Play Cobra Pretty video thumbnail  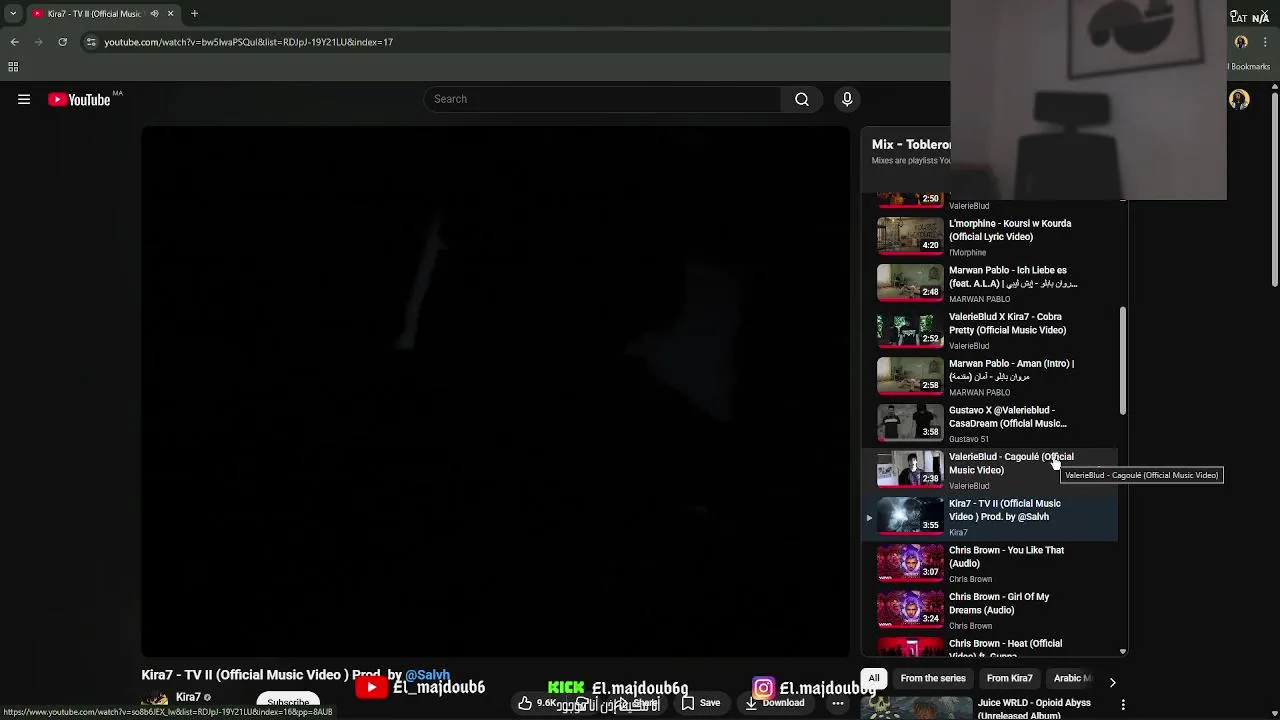[x=910, y=329]
